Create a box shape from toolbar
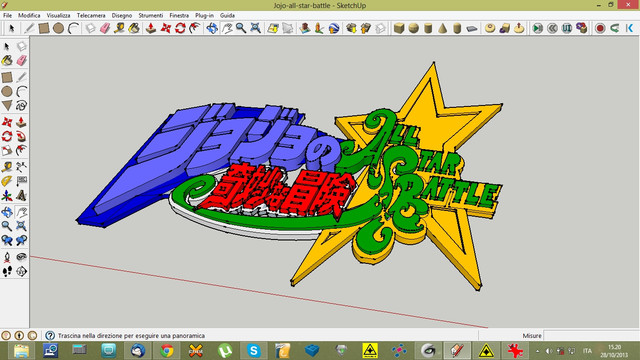Image resolution: width=640 pixels, height=360 pixels. 399,28
